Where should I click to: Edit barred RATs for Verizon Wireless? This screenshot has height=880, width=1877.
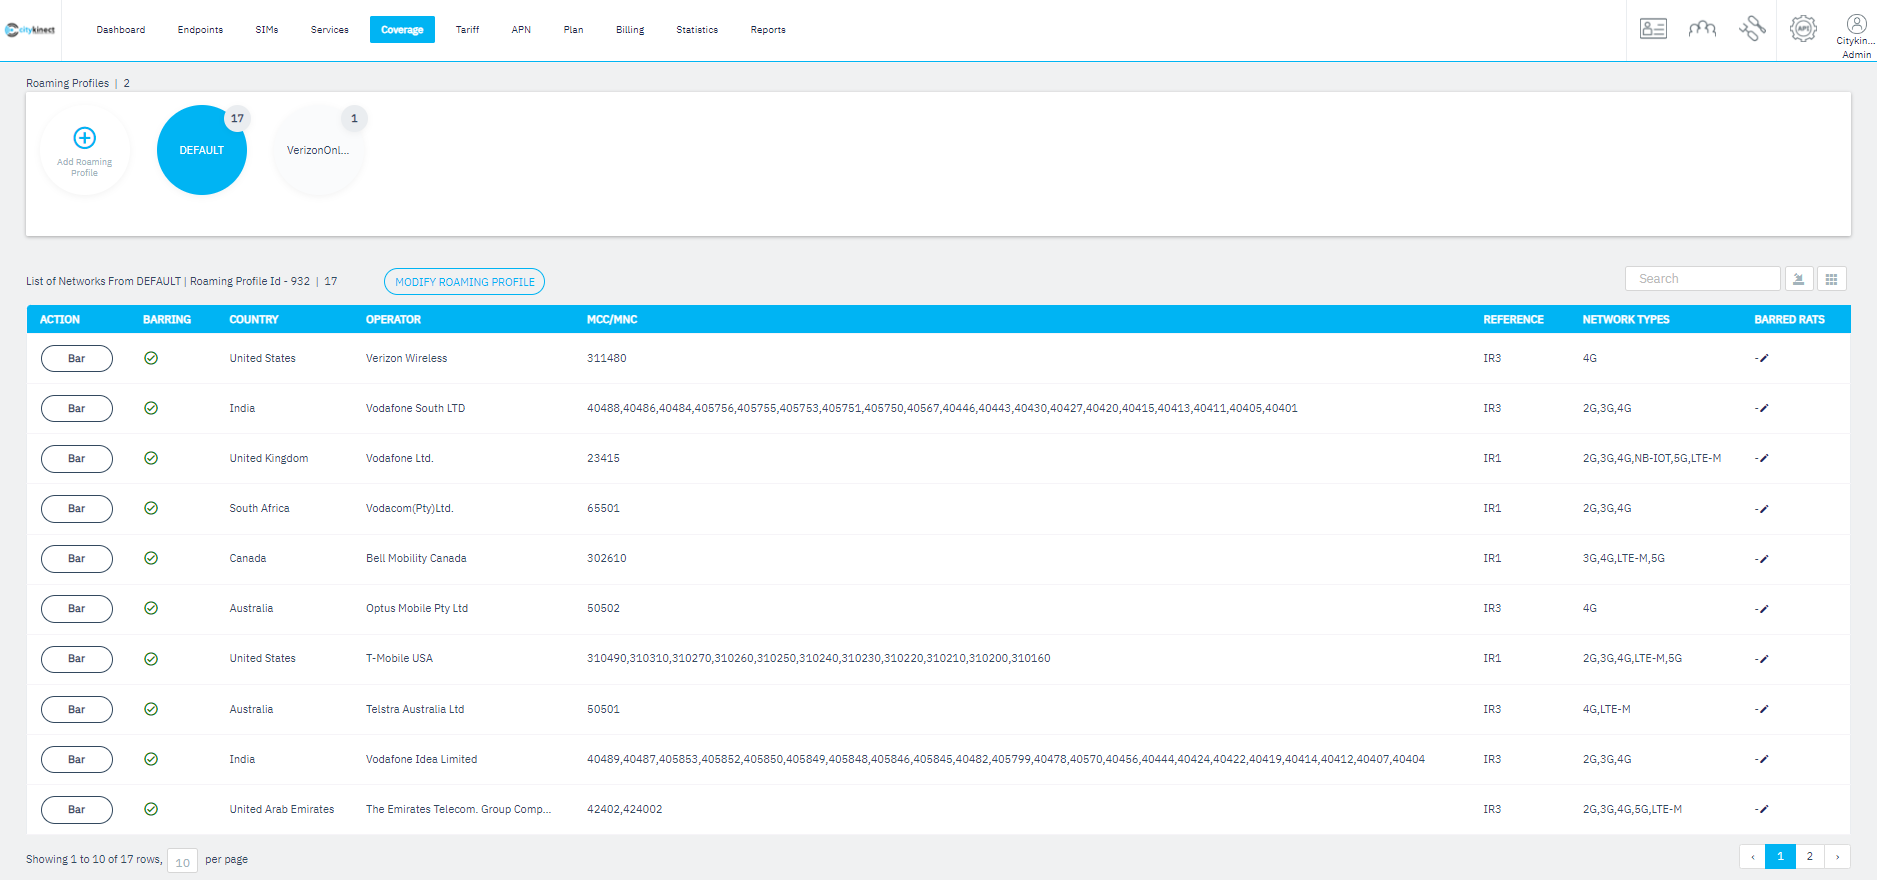tap(1762, 358)
